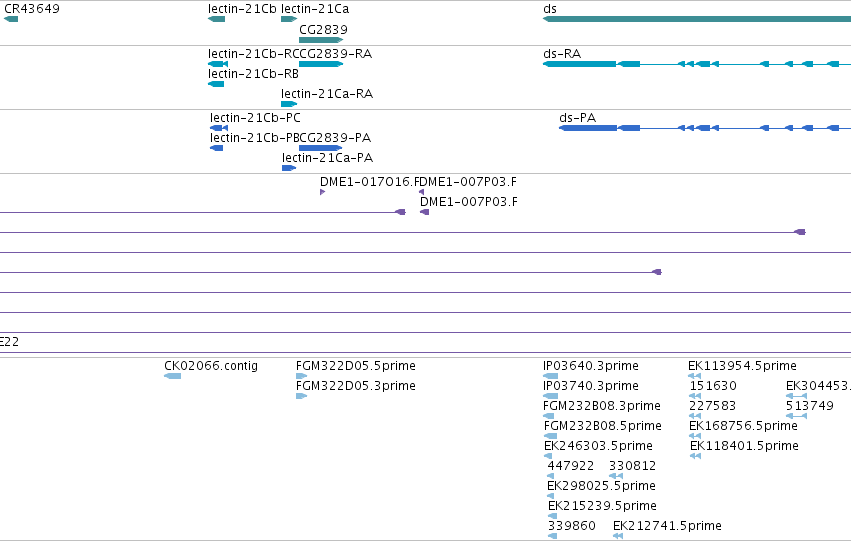This screenshot has width=851, height=541.
Task: Open the EK168756.5prime EST label
Action: (x=744, y=426)
